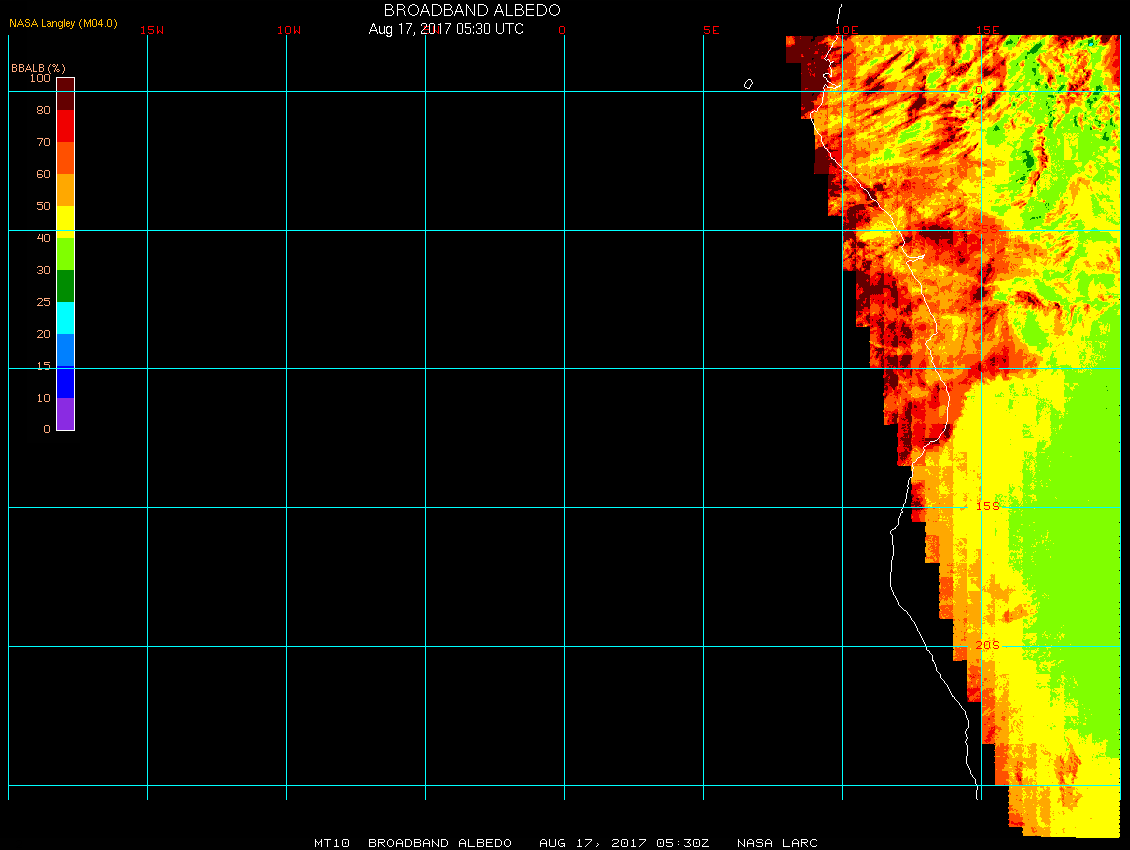Viewport: 1130px width, 850px height.
Task: Click the small island outline near the equator
Action: (x=748, y=84)
